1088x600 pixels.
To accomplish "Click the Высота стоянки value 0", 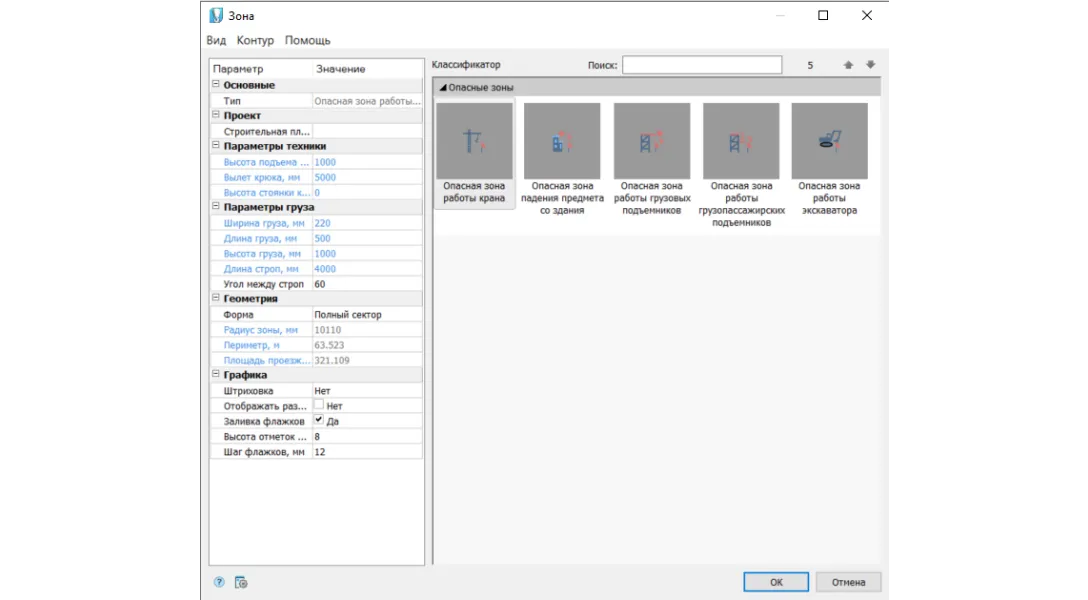I will [367, 192].
